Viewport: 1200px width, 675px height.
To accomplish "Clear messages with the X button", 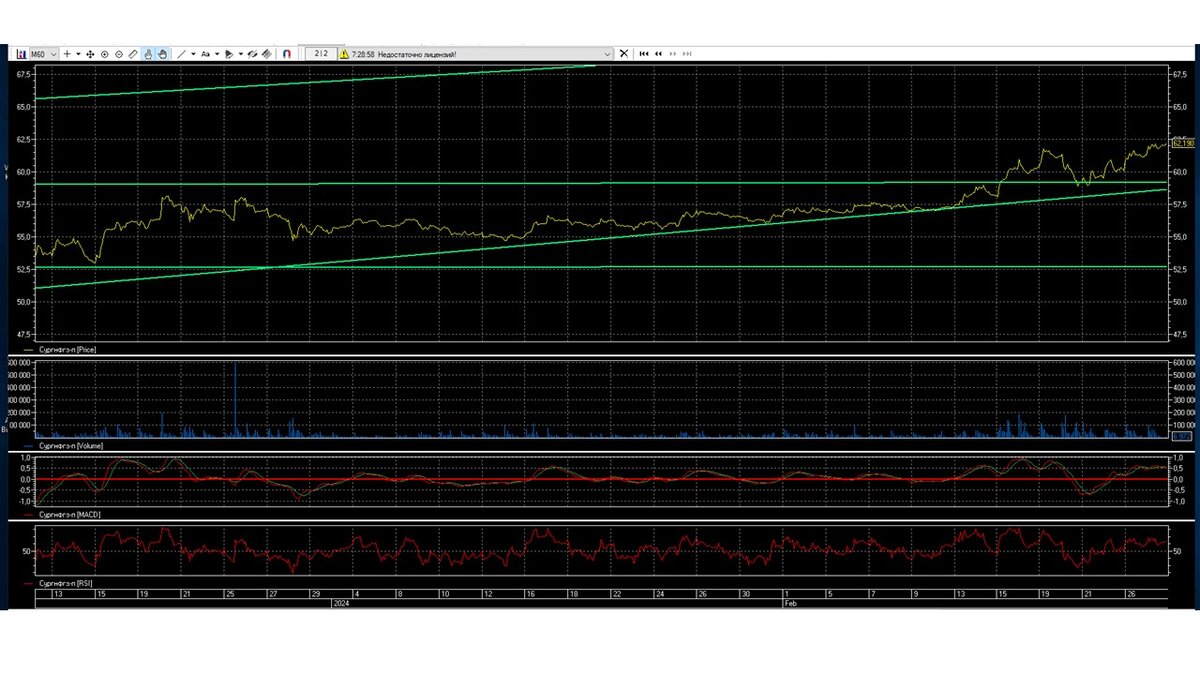I will [x=624, y=54].
